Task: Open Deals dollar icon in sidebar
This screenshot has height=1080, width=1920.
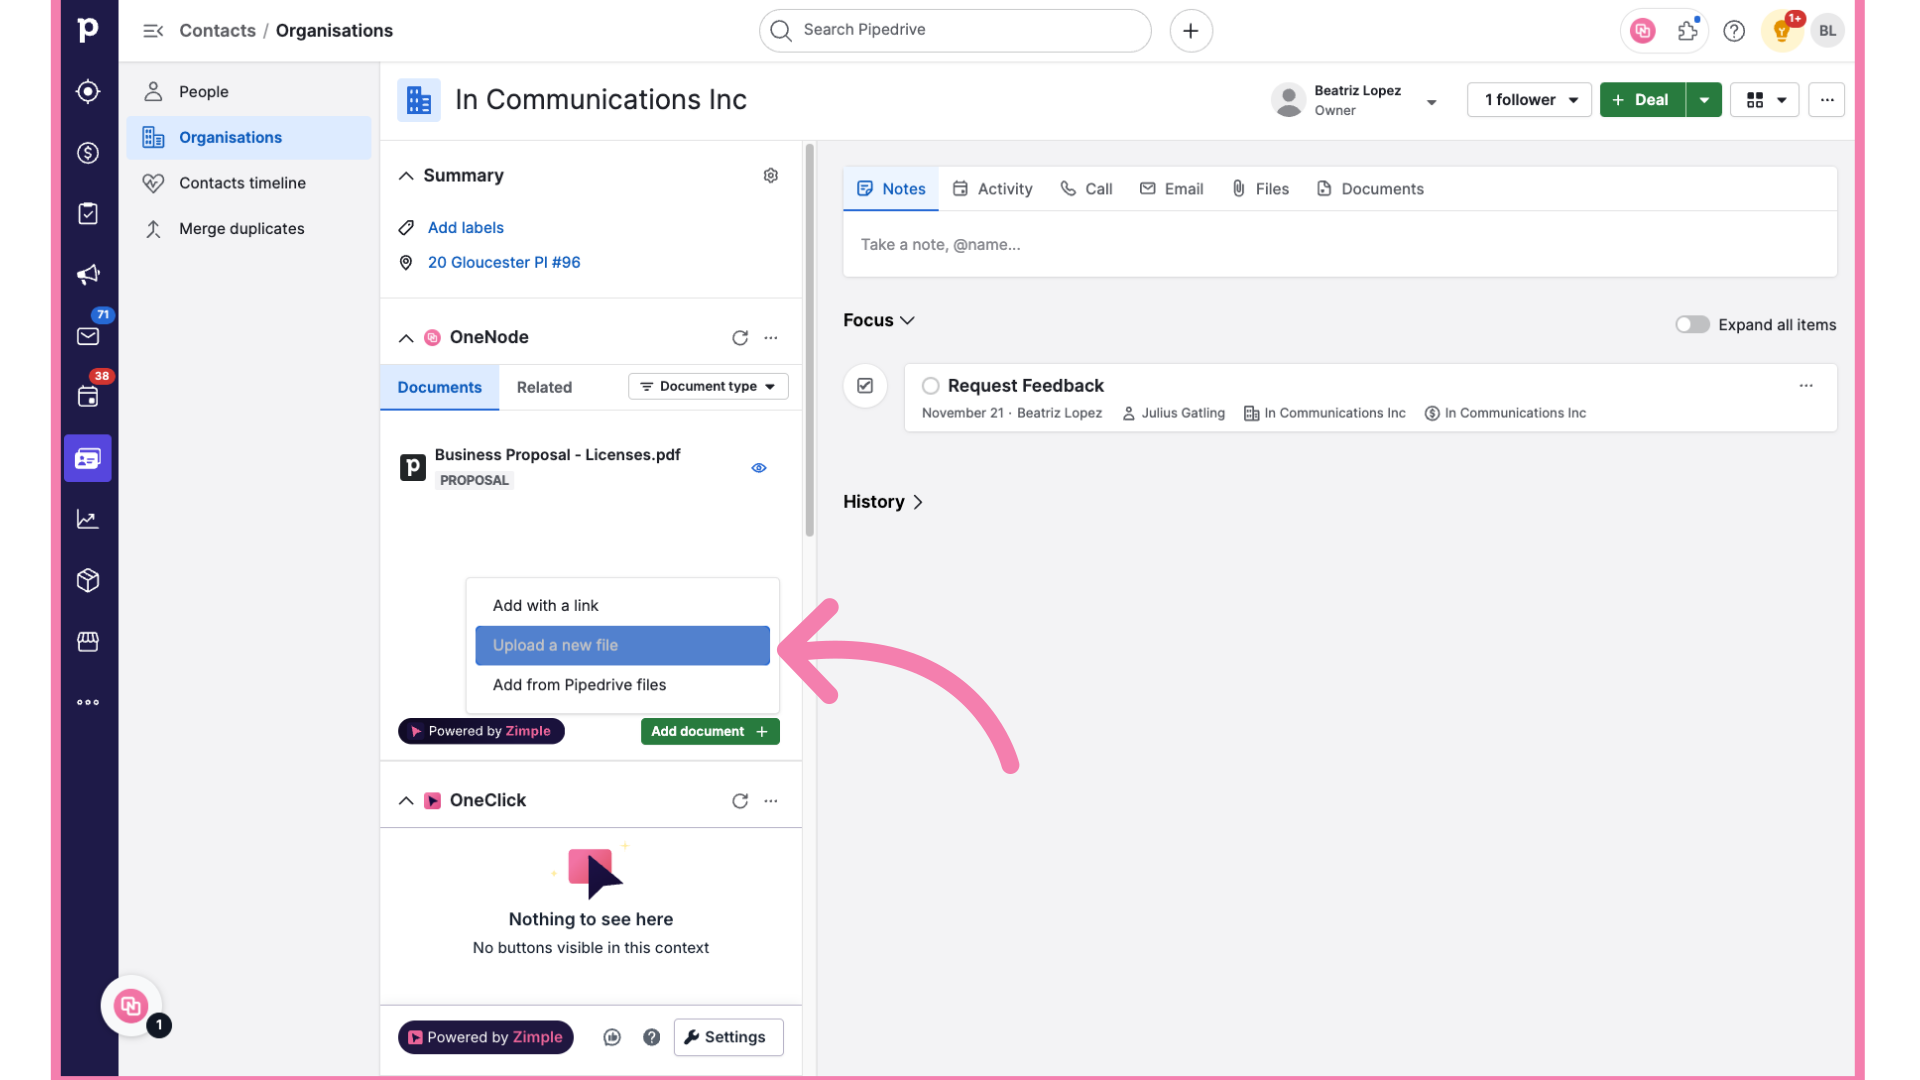Action: coord(88,152)
